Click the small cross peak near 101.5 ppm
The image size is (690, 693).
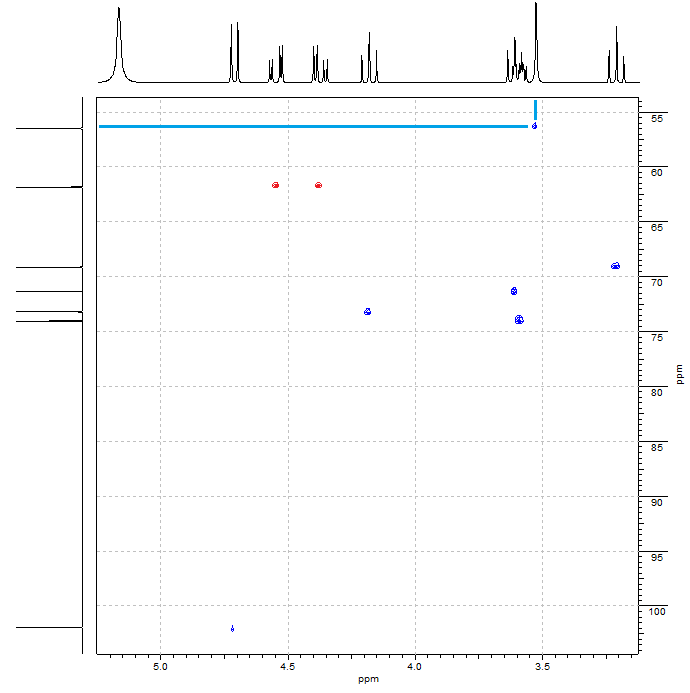pos(232,629)
